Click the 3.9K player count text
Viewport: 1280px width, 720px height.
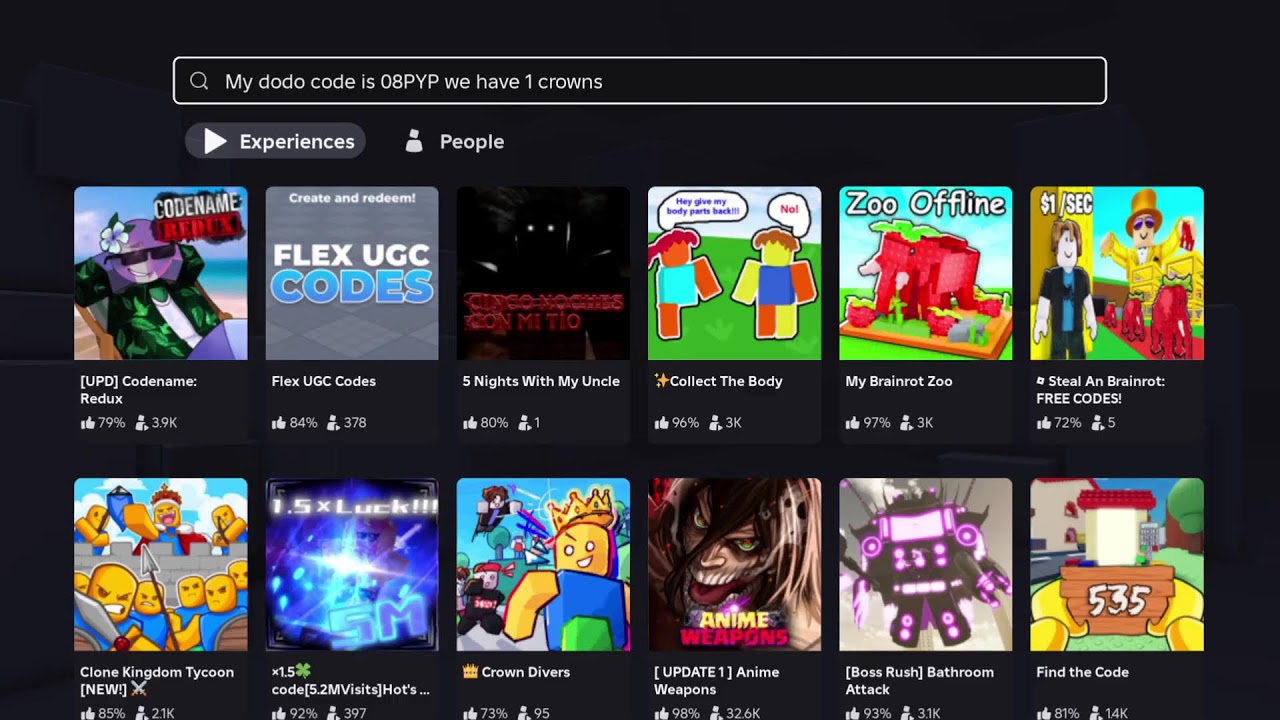tap(164, 423)
